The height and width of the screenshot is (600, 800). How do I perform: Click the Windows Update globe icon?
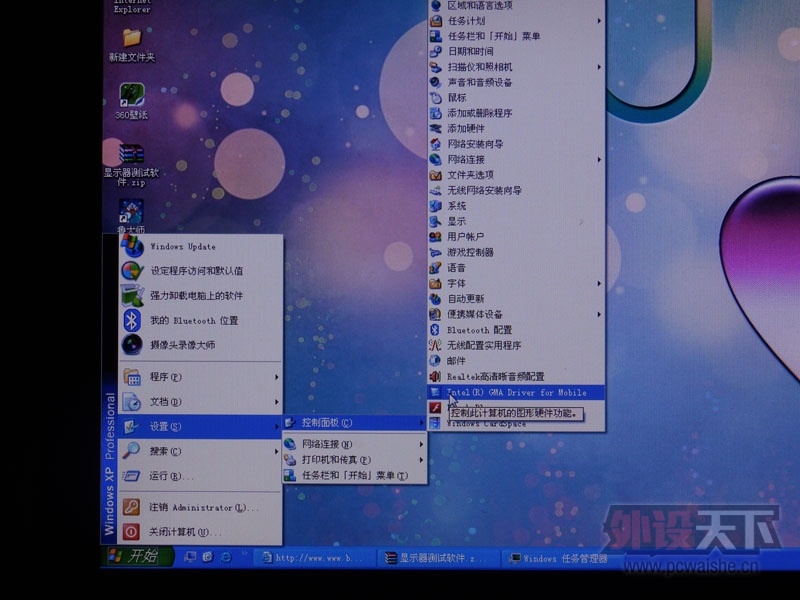pyautogui.click(x=132, y=246)
